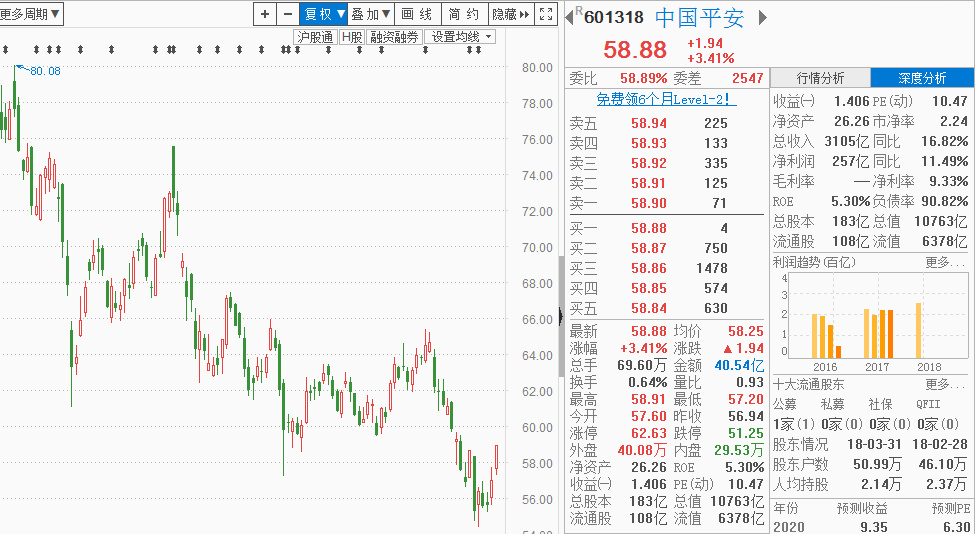This screenshot has width=975, height=534.
Task: Click the 委差 value 2547
Action: click(747, 78)
